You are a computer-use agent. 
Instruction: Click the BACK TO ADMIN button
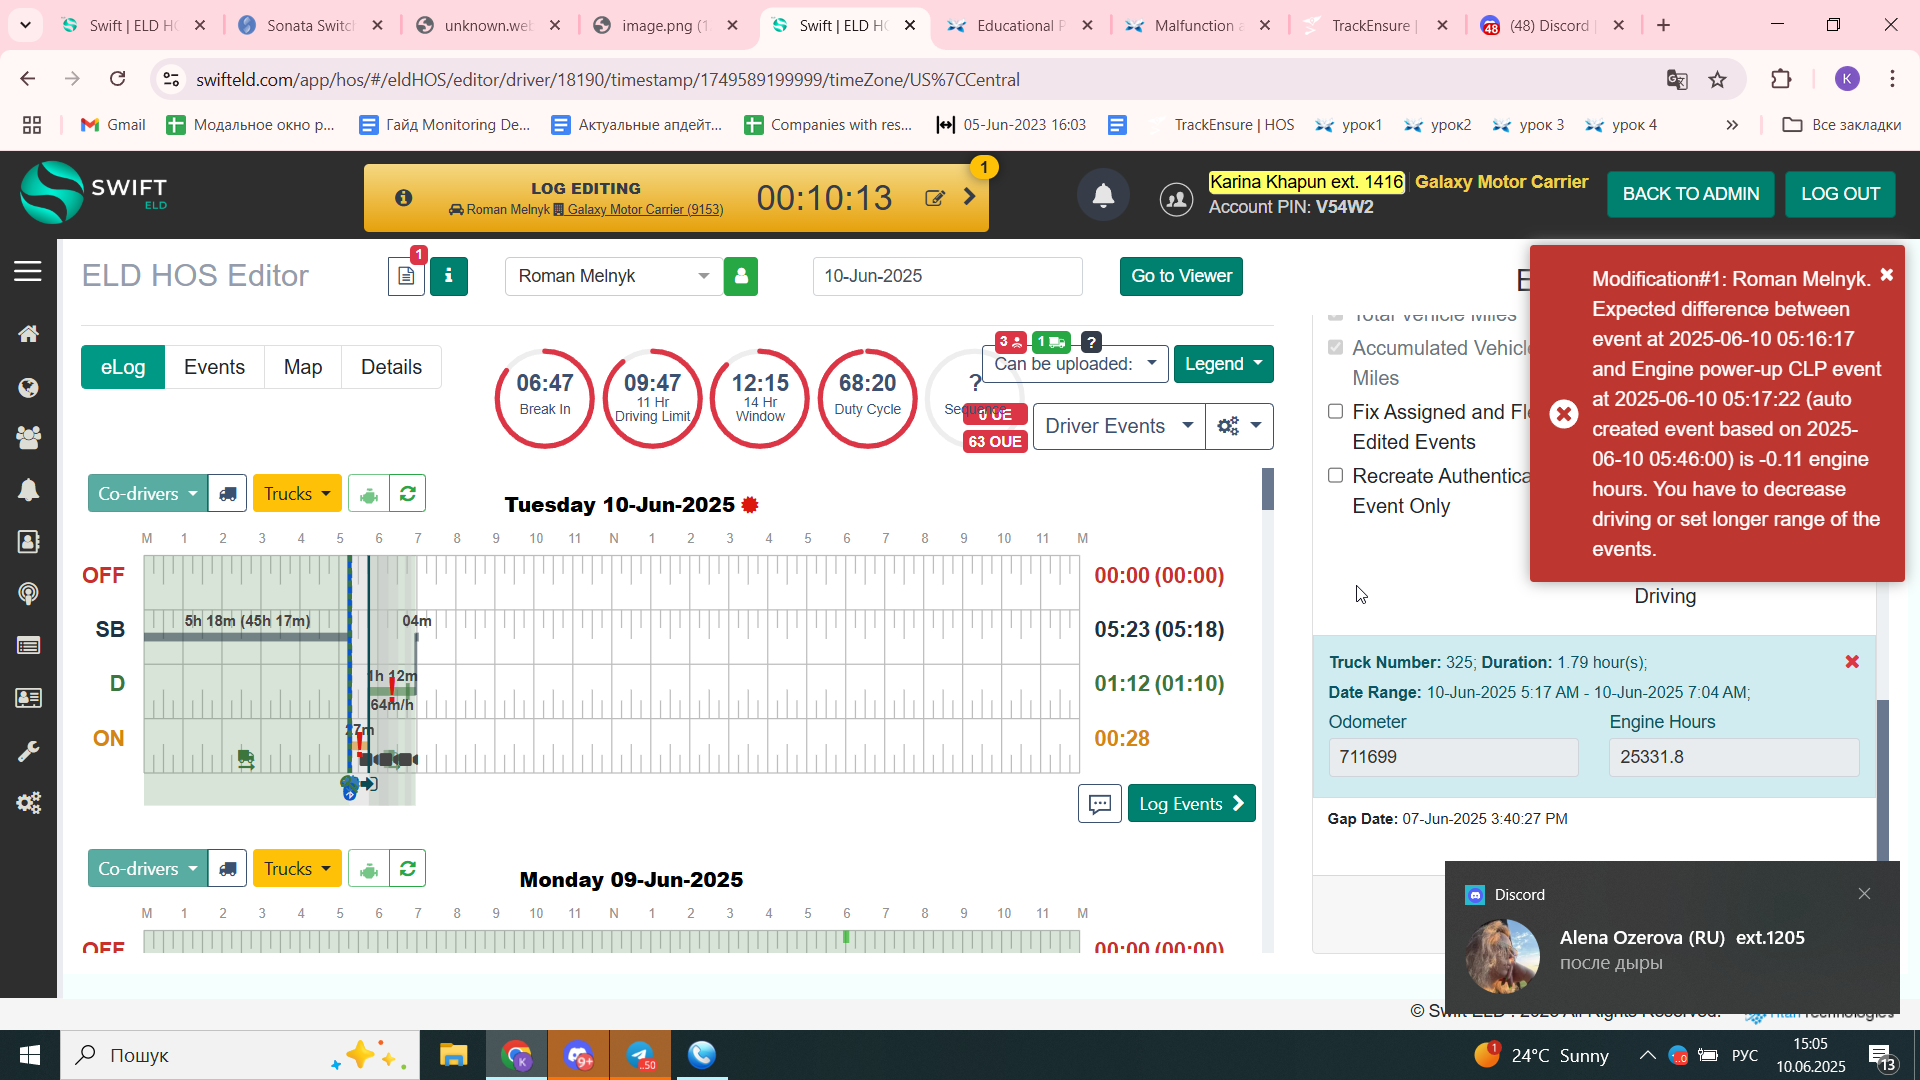(1691, 194)
